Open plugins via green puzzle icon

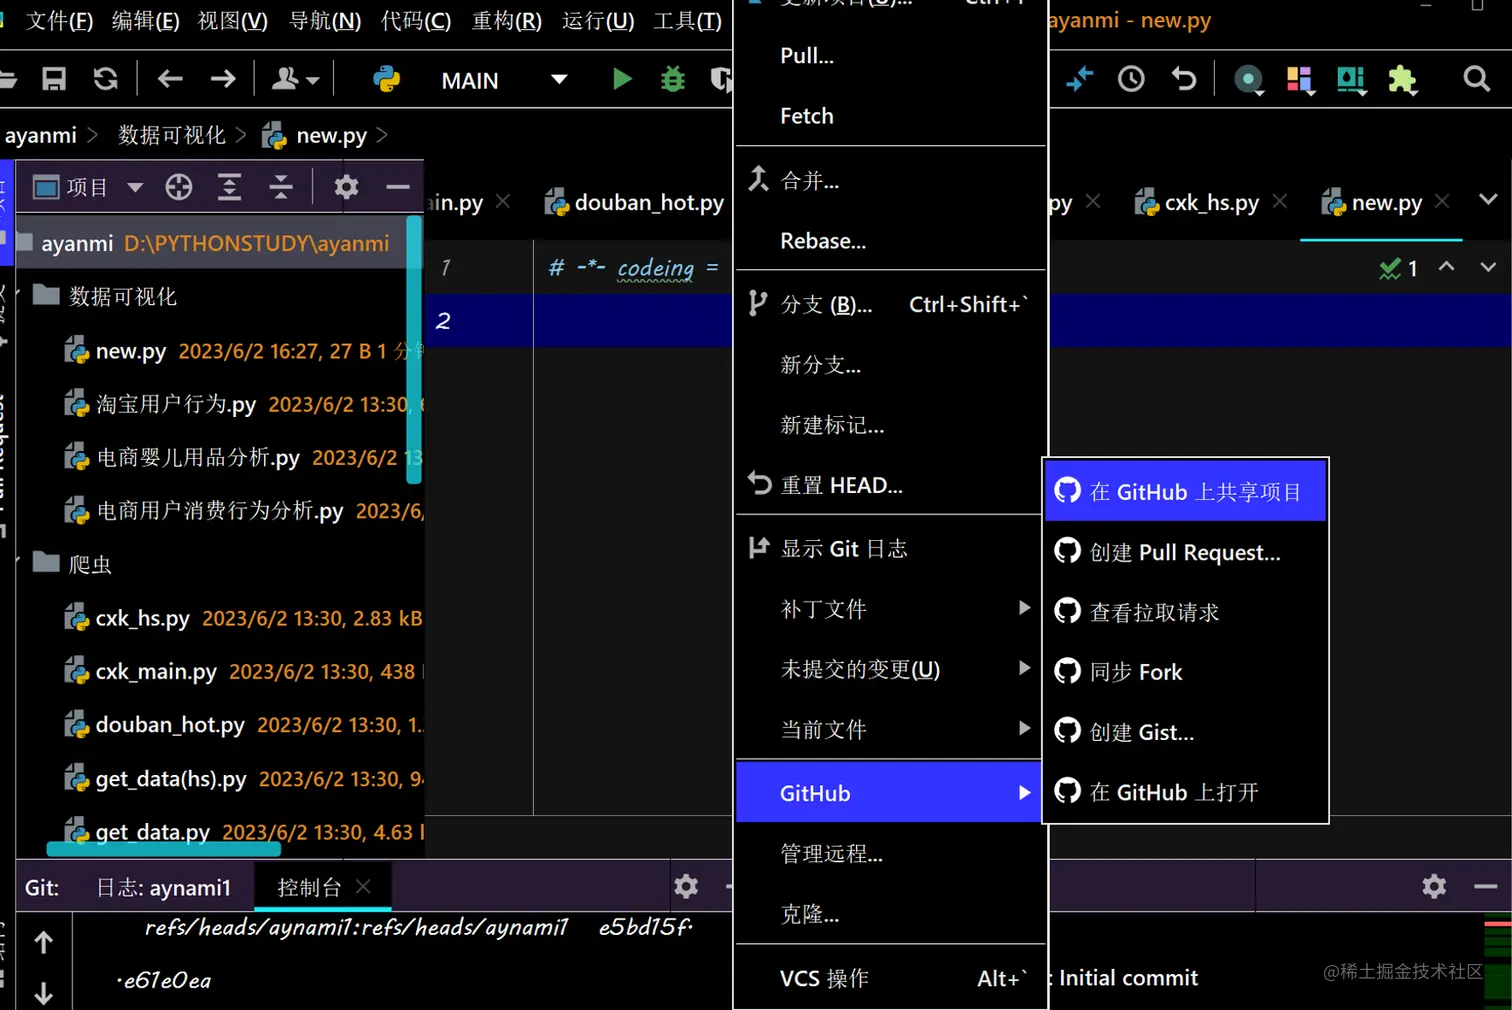(1403, 80)
